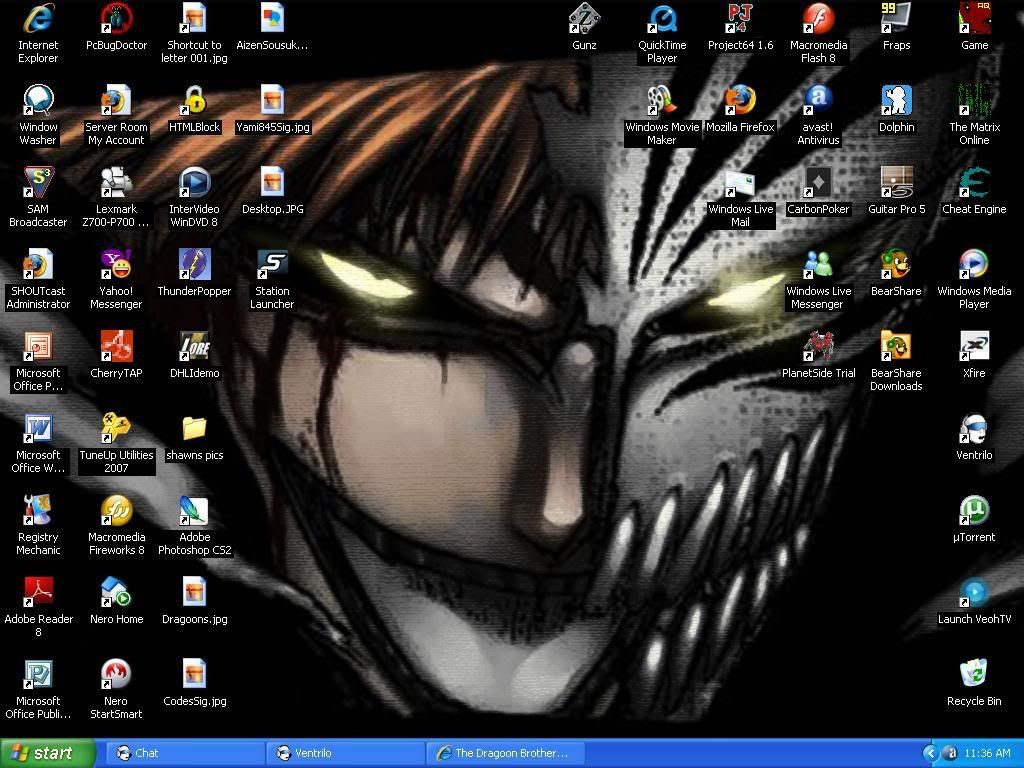Select Yami845Sig.jpg image file
Viewport: 1024px width, 768px height.
272,101
